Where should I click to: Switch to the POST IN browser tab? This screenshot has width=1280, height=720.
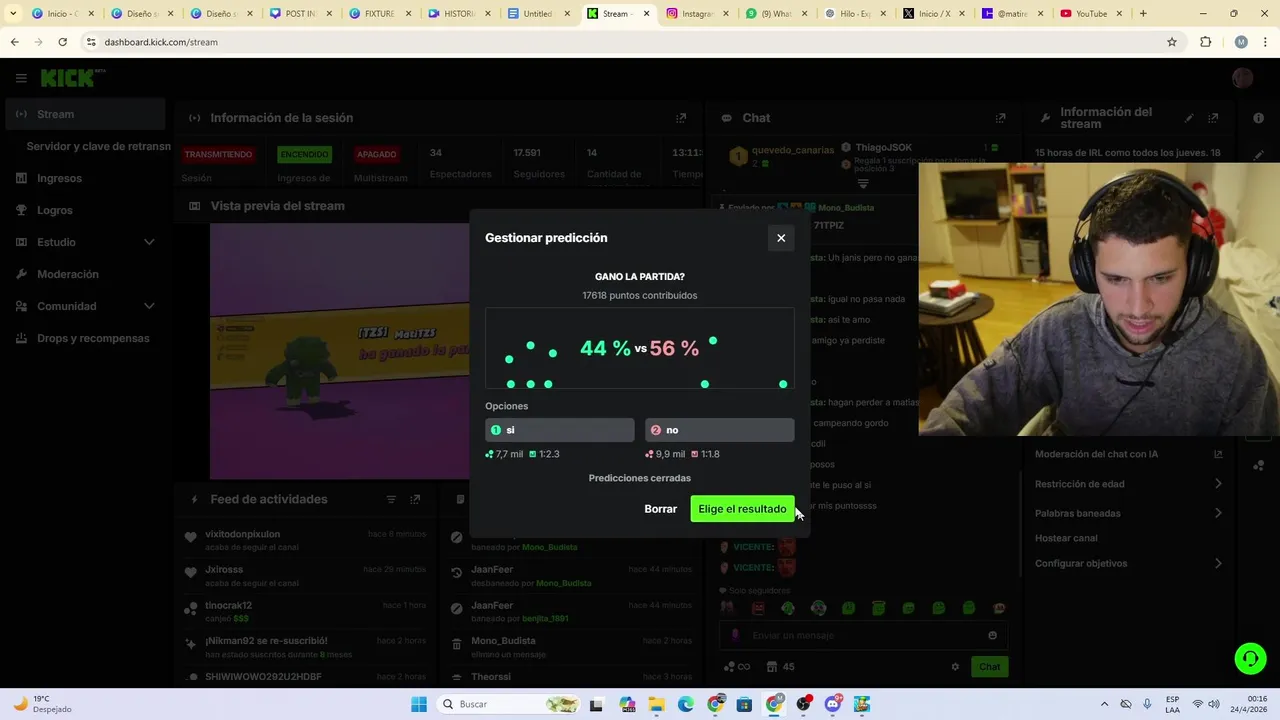point(302,14)
